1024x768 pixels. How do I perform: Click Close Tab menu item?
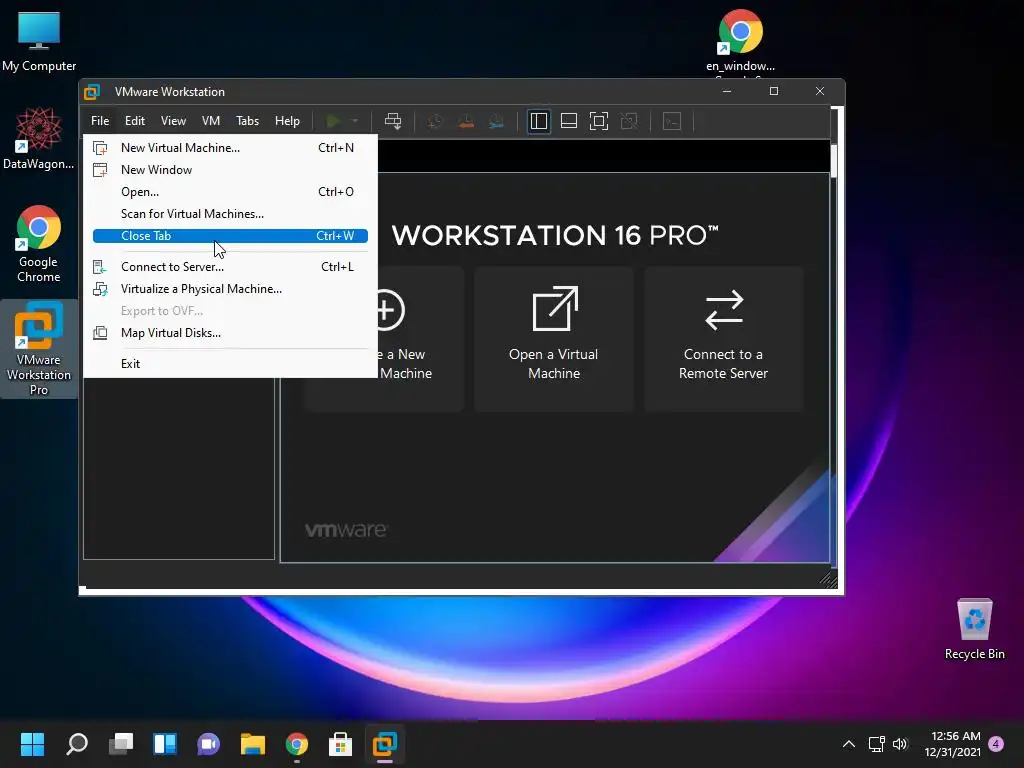pyautogui.click(x=231, y=236)
